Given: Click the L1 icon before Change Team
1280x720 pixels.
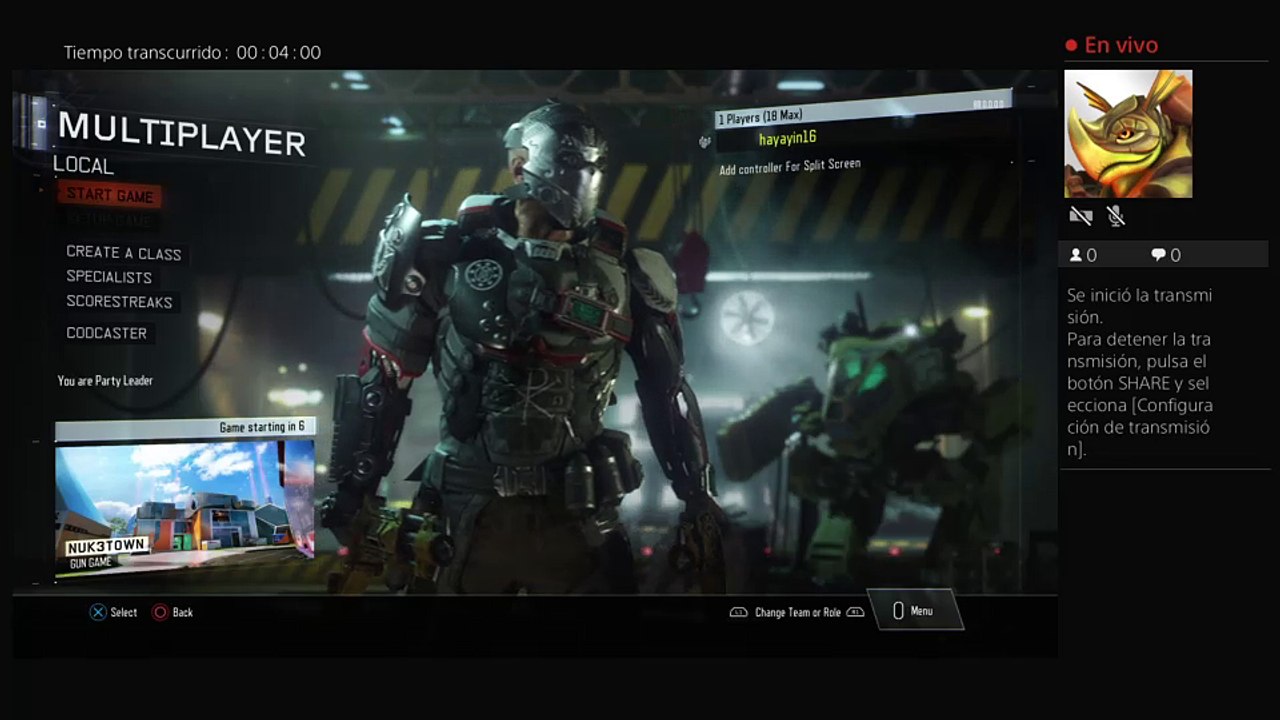Looking at the screenshot, I should (x=739, y=612).
